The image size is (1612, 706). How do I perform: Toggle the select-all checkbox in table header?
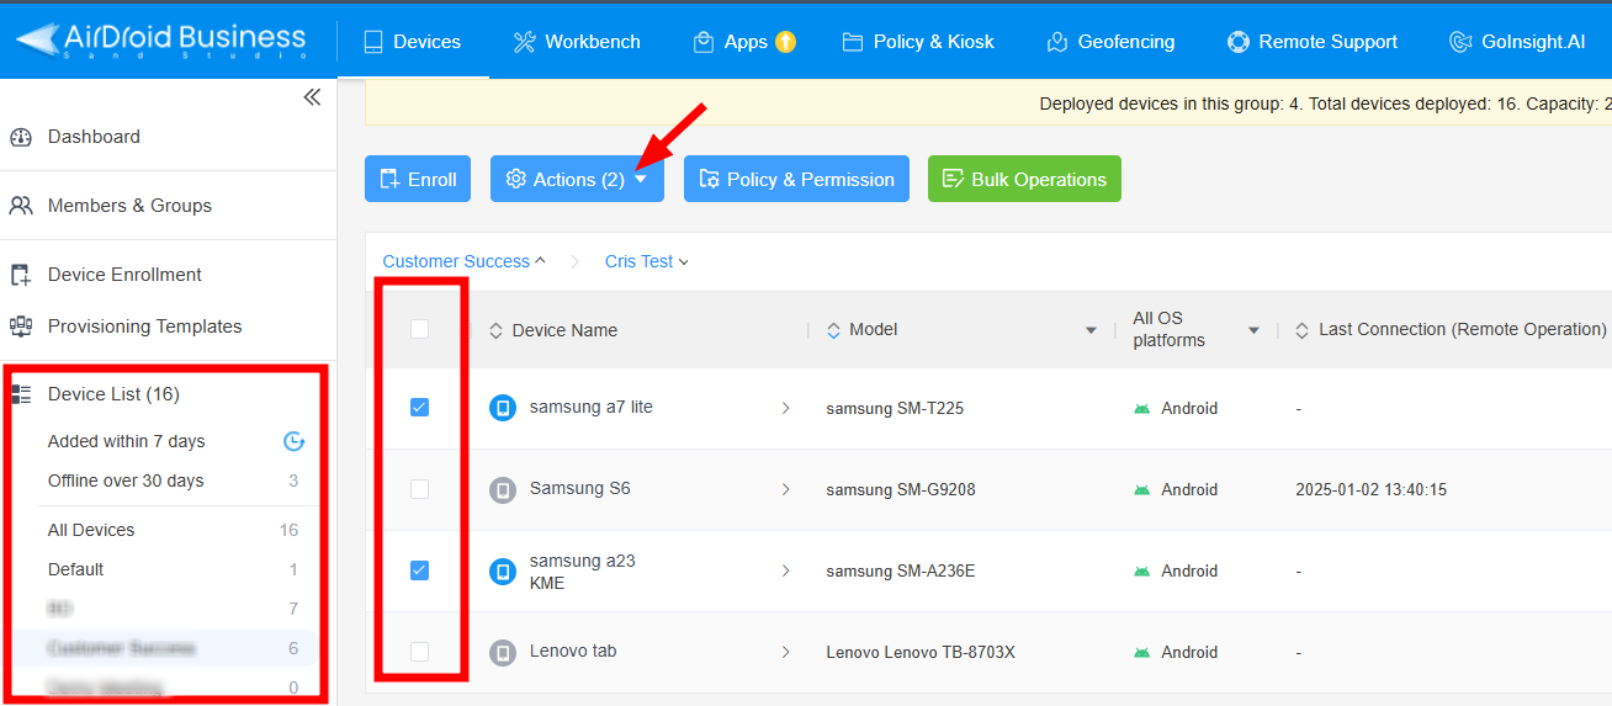click(x=420, y=329)
